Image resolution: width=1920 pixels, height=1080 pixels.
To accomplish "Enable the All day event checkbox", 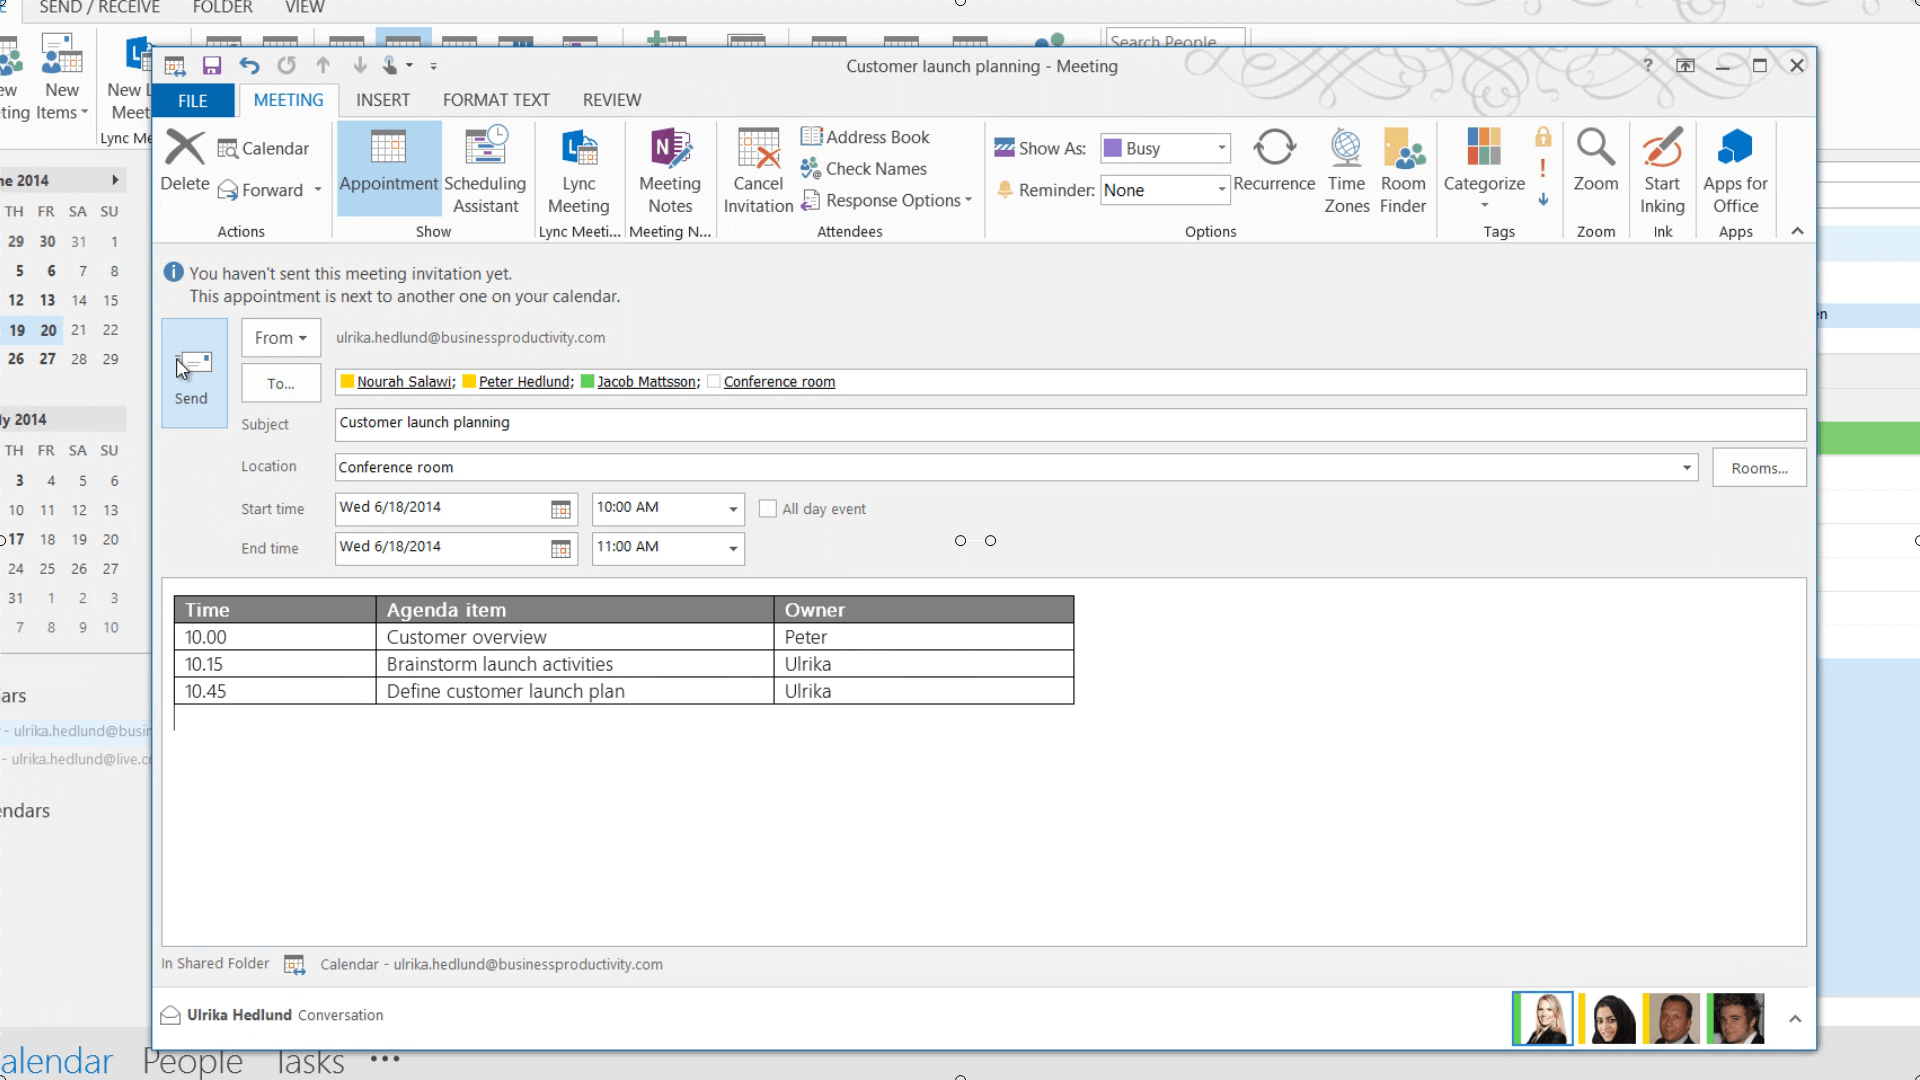I will (x=768, y=509).
